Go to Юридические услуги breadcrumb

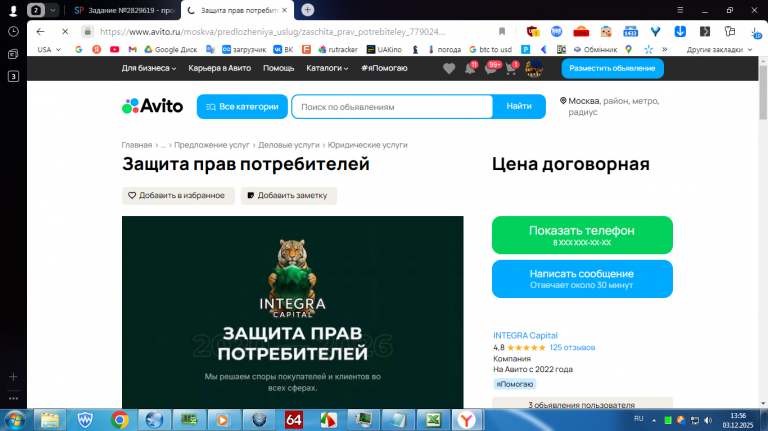pyautogui.click(x=367, y=145)
